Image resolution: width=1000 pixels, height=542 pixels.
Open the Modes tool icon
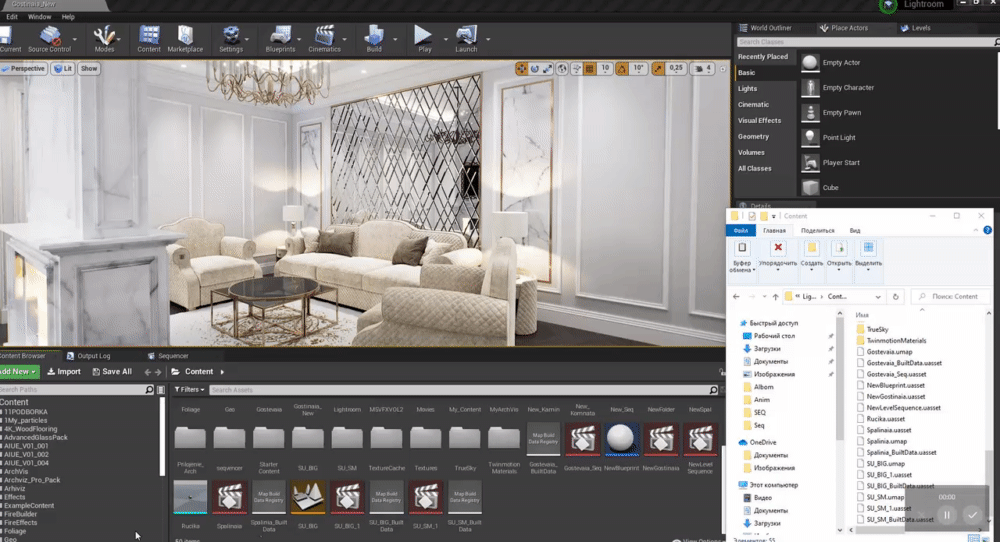[104, 38]
